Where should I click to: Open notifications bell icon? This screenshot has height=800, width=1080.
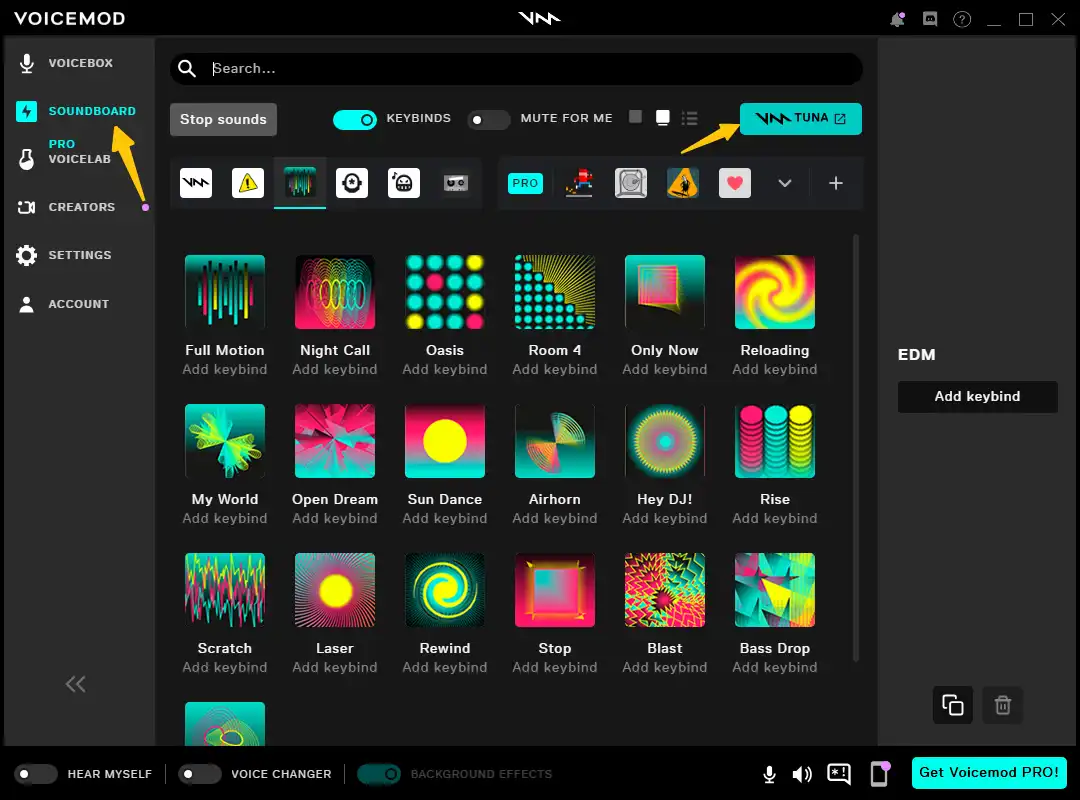coord(897,19)
